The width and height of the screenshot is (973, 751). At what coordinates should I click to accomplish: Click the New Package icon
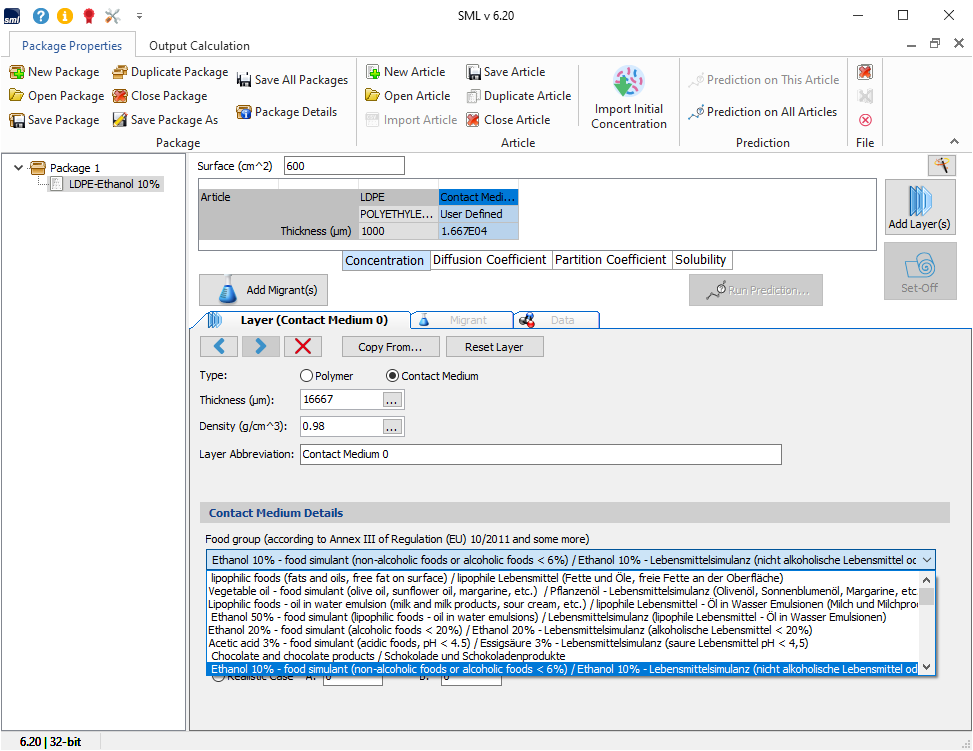click(17, 72)
